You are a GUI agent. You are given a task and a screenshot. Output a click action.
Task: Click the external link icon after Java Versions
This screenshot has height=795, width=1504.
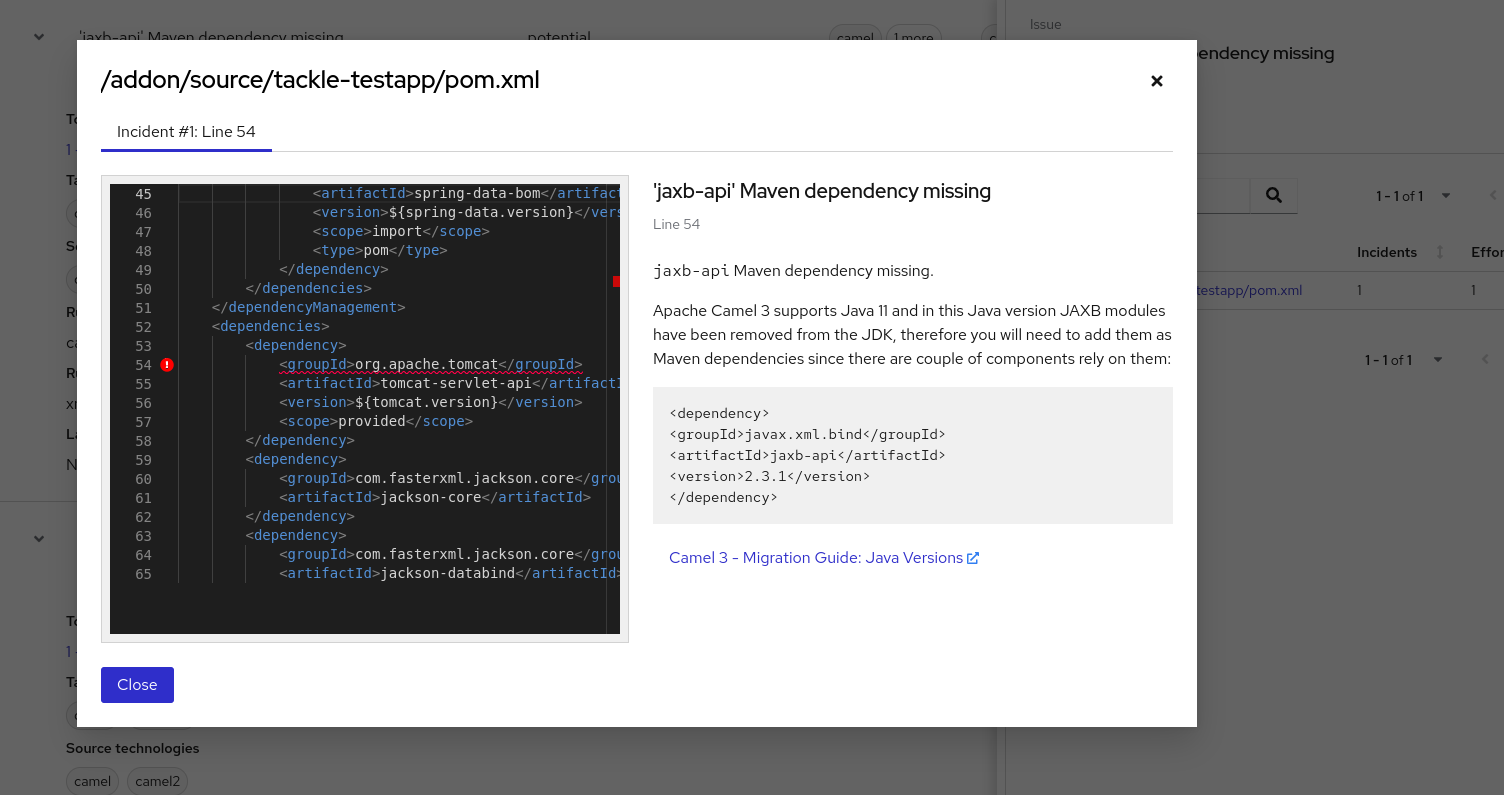[973, 558]
